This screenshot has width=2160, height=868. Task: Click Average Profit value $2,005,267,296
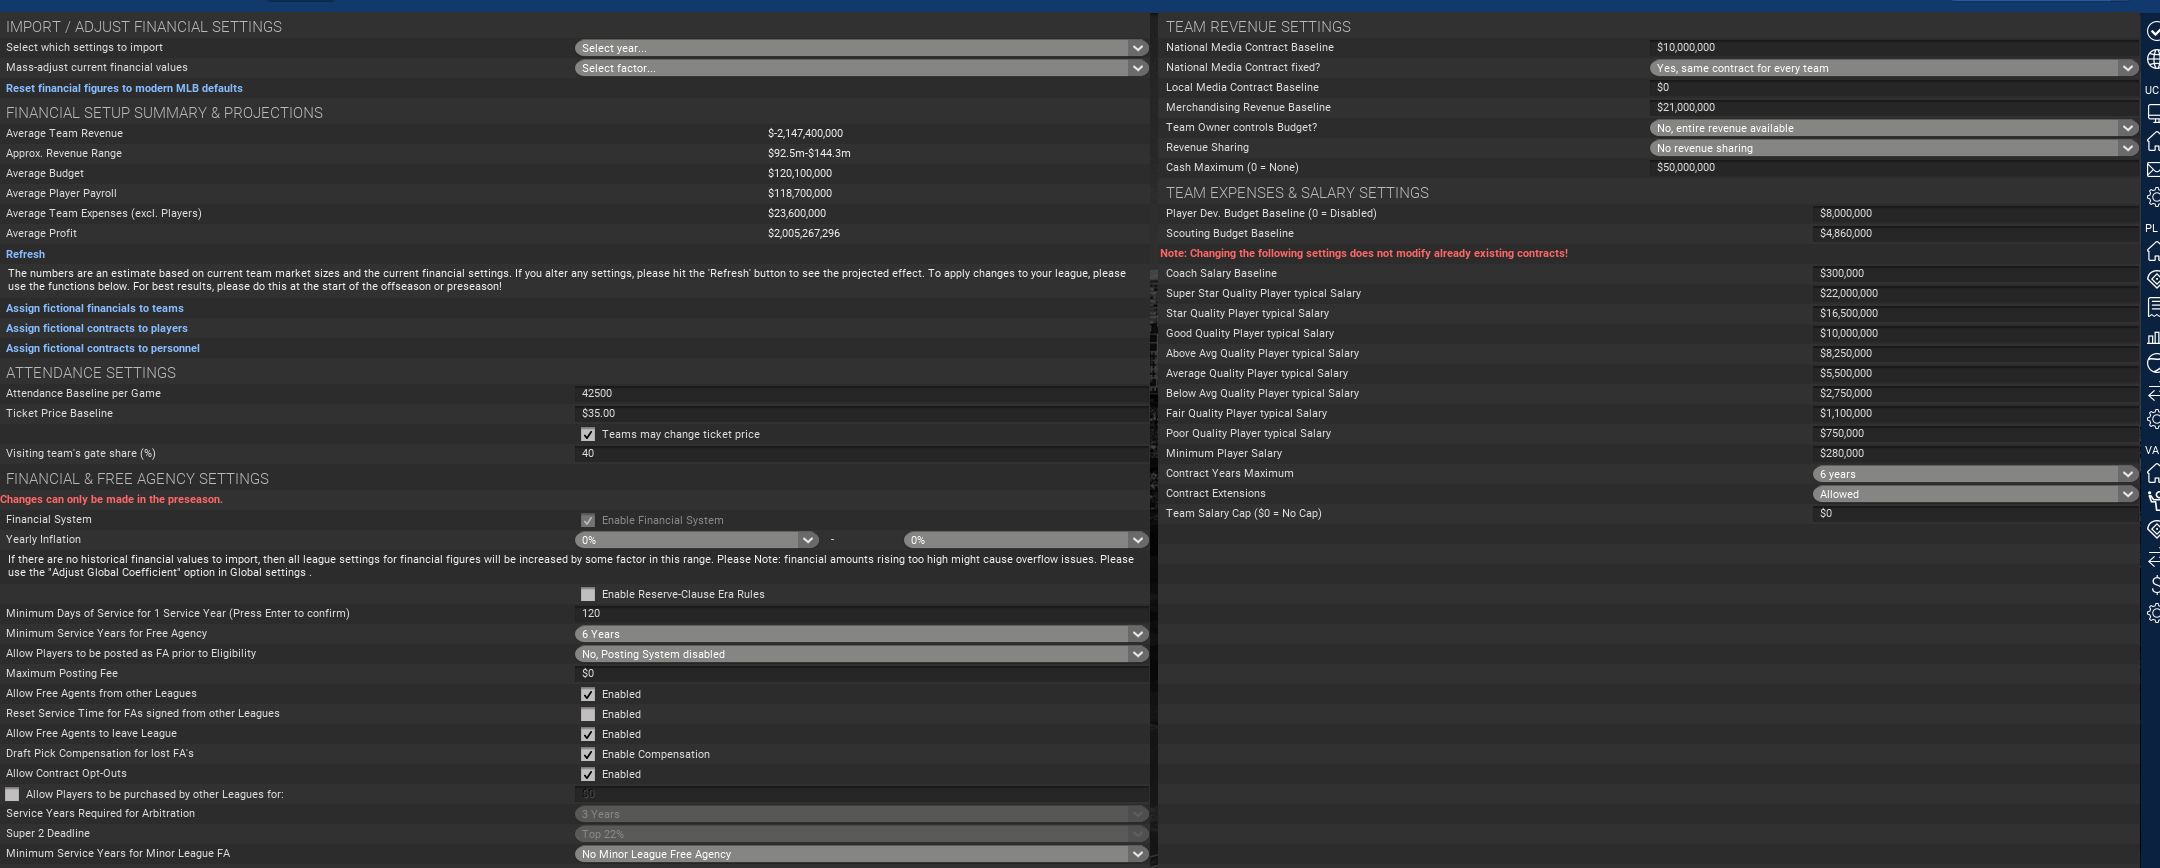[804, 233]
